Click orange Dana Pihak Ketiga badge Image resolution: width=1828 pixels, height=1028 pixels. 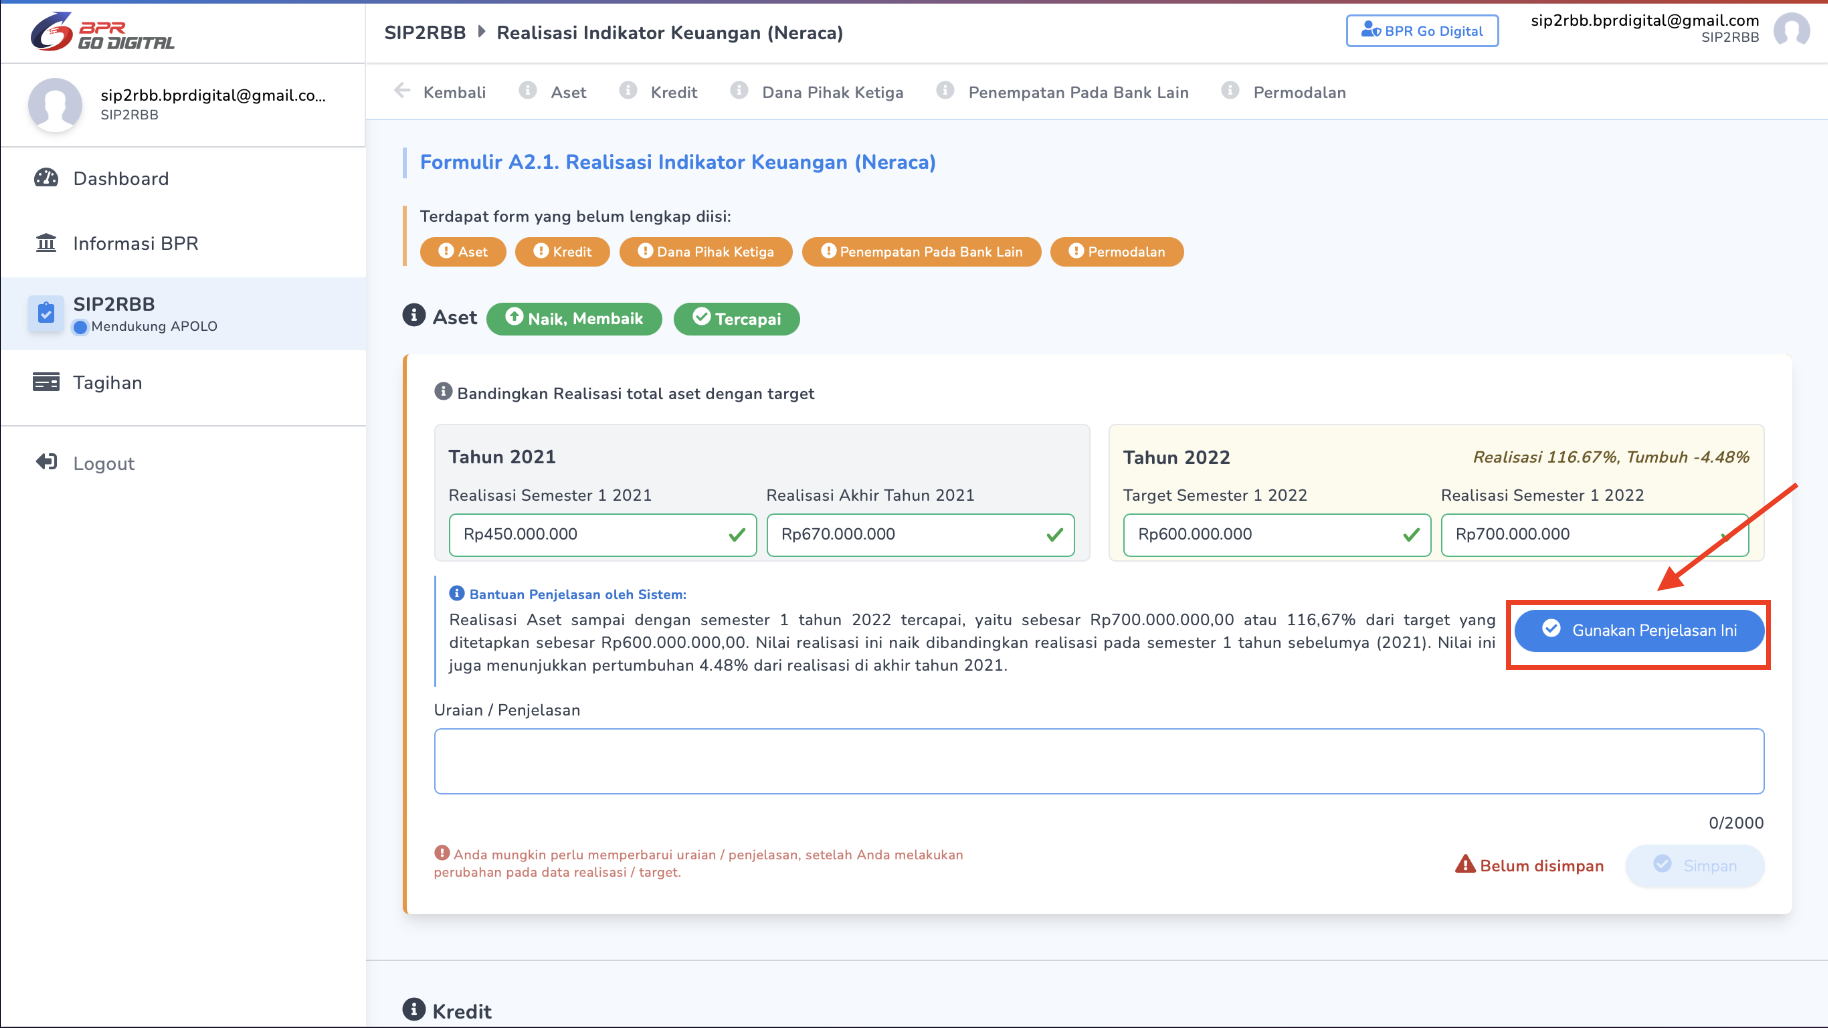pos(706,252)
